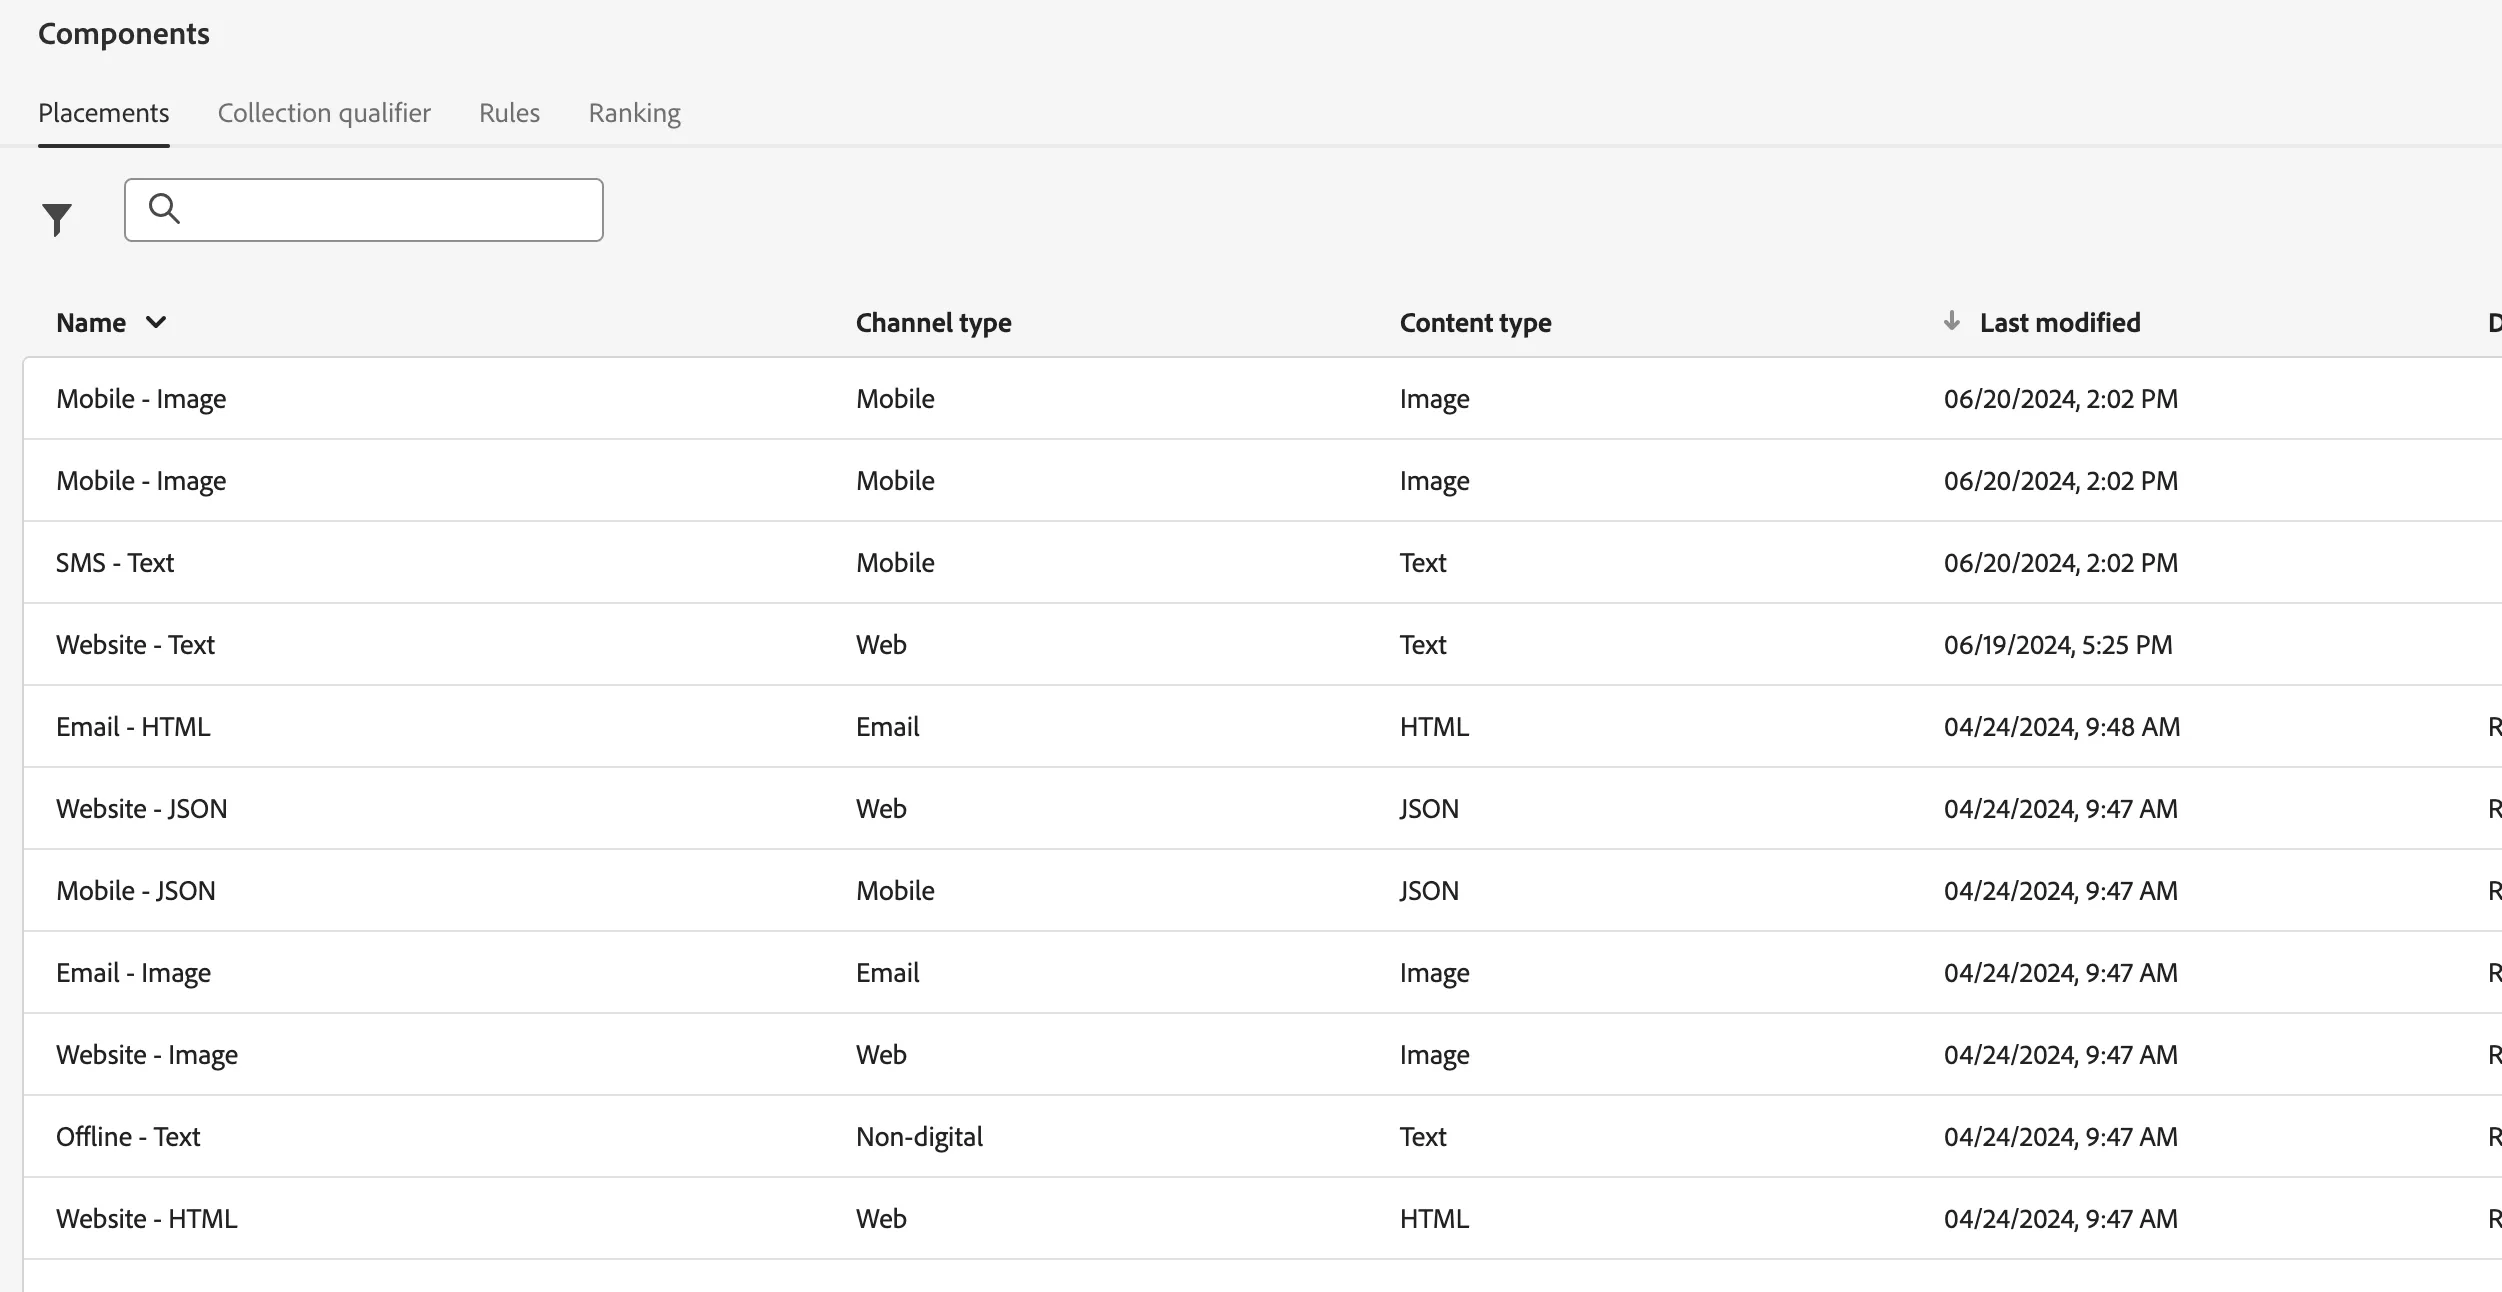Click the Web channel cell of Website - JSON
This screenshot has width=2502, height=1292.
click(x=881, y=809)
